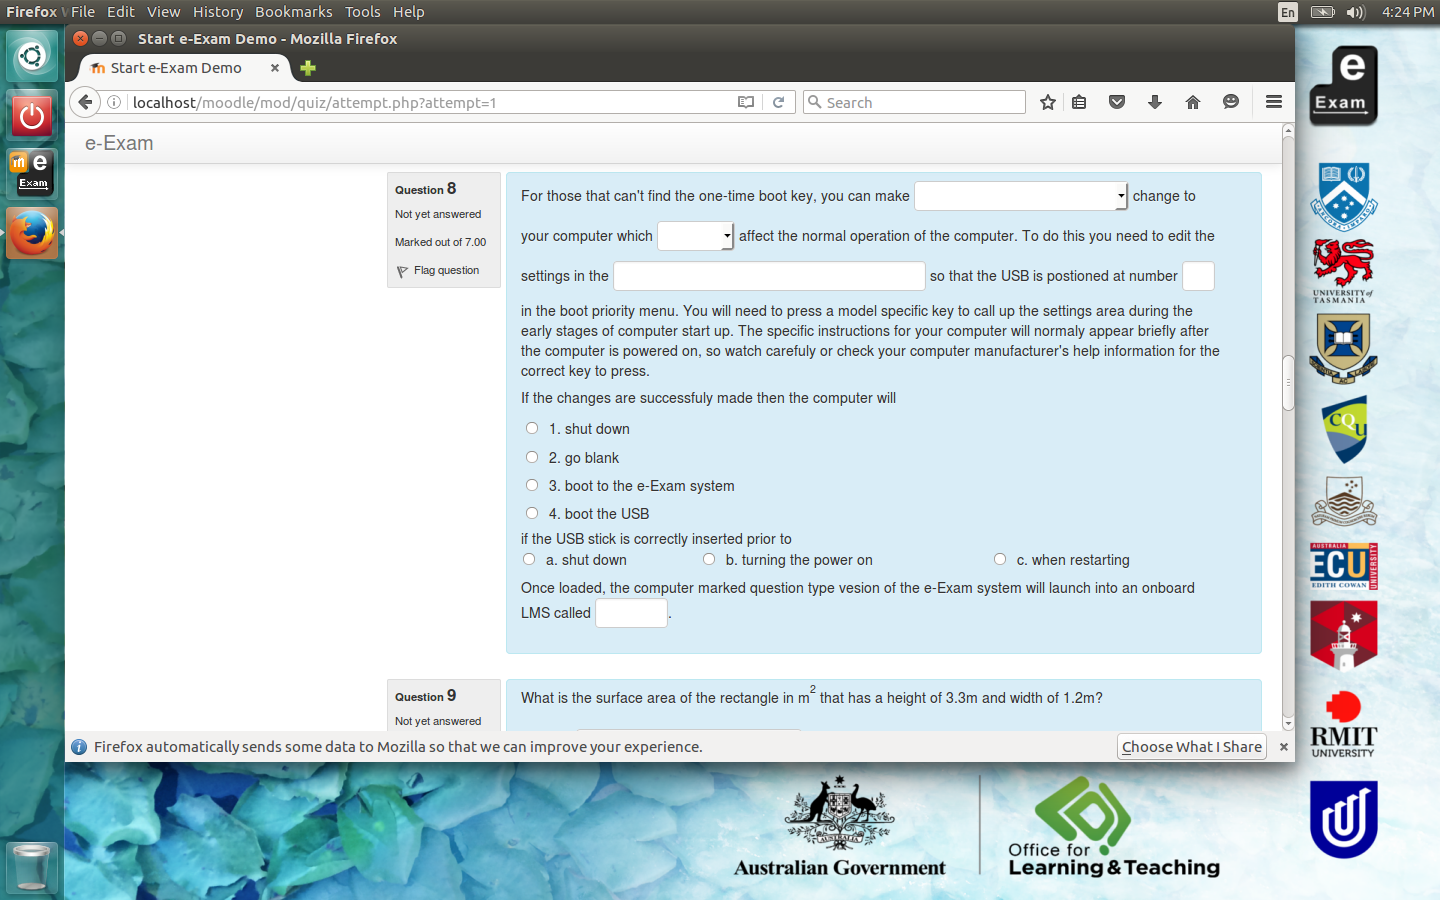This screenshot has width=1440, height=900.
Task: Select "b. turning the power on" option
Action: (709, 559)
